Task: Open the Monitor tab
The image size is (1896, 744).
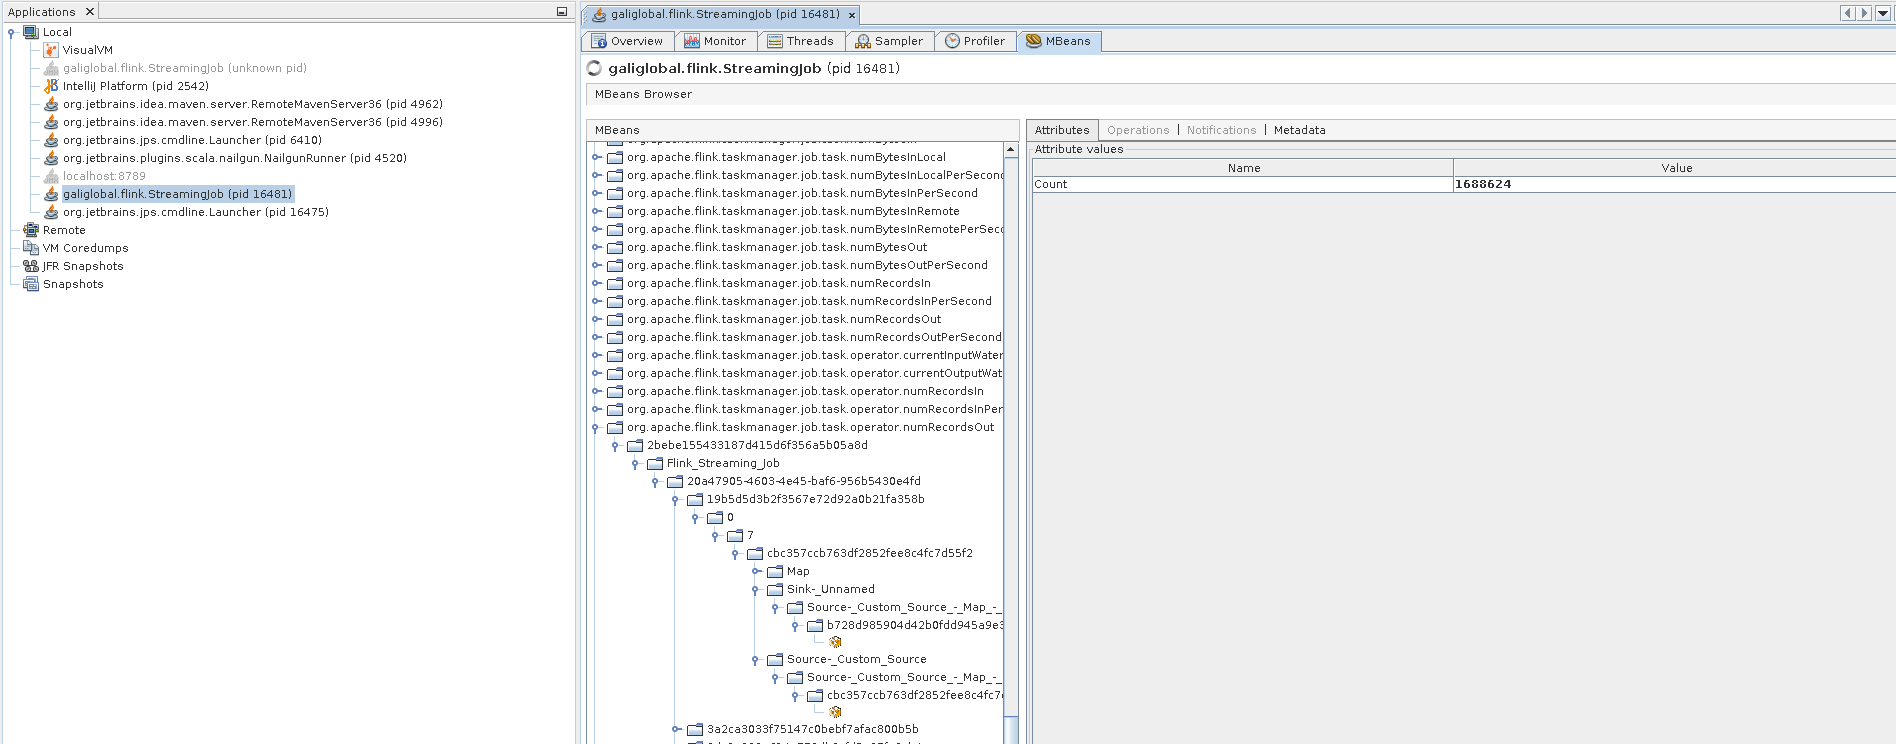Action: tap(715, 41)
